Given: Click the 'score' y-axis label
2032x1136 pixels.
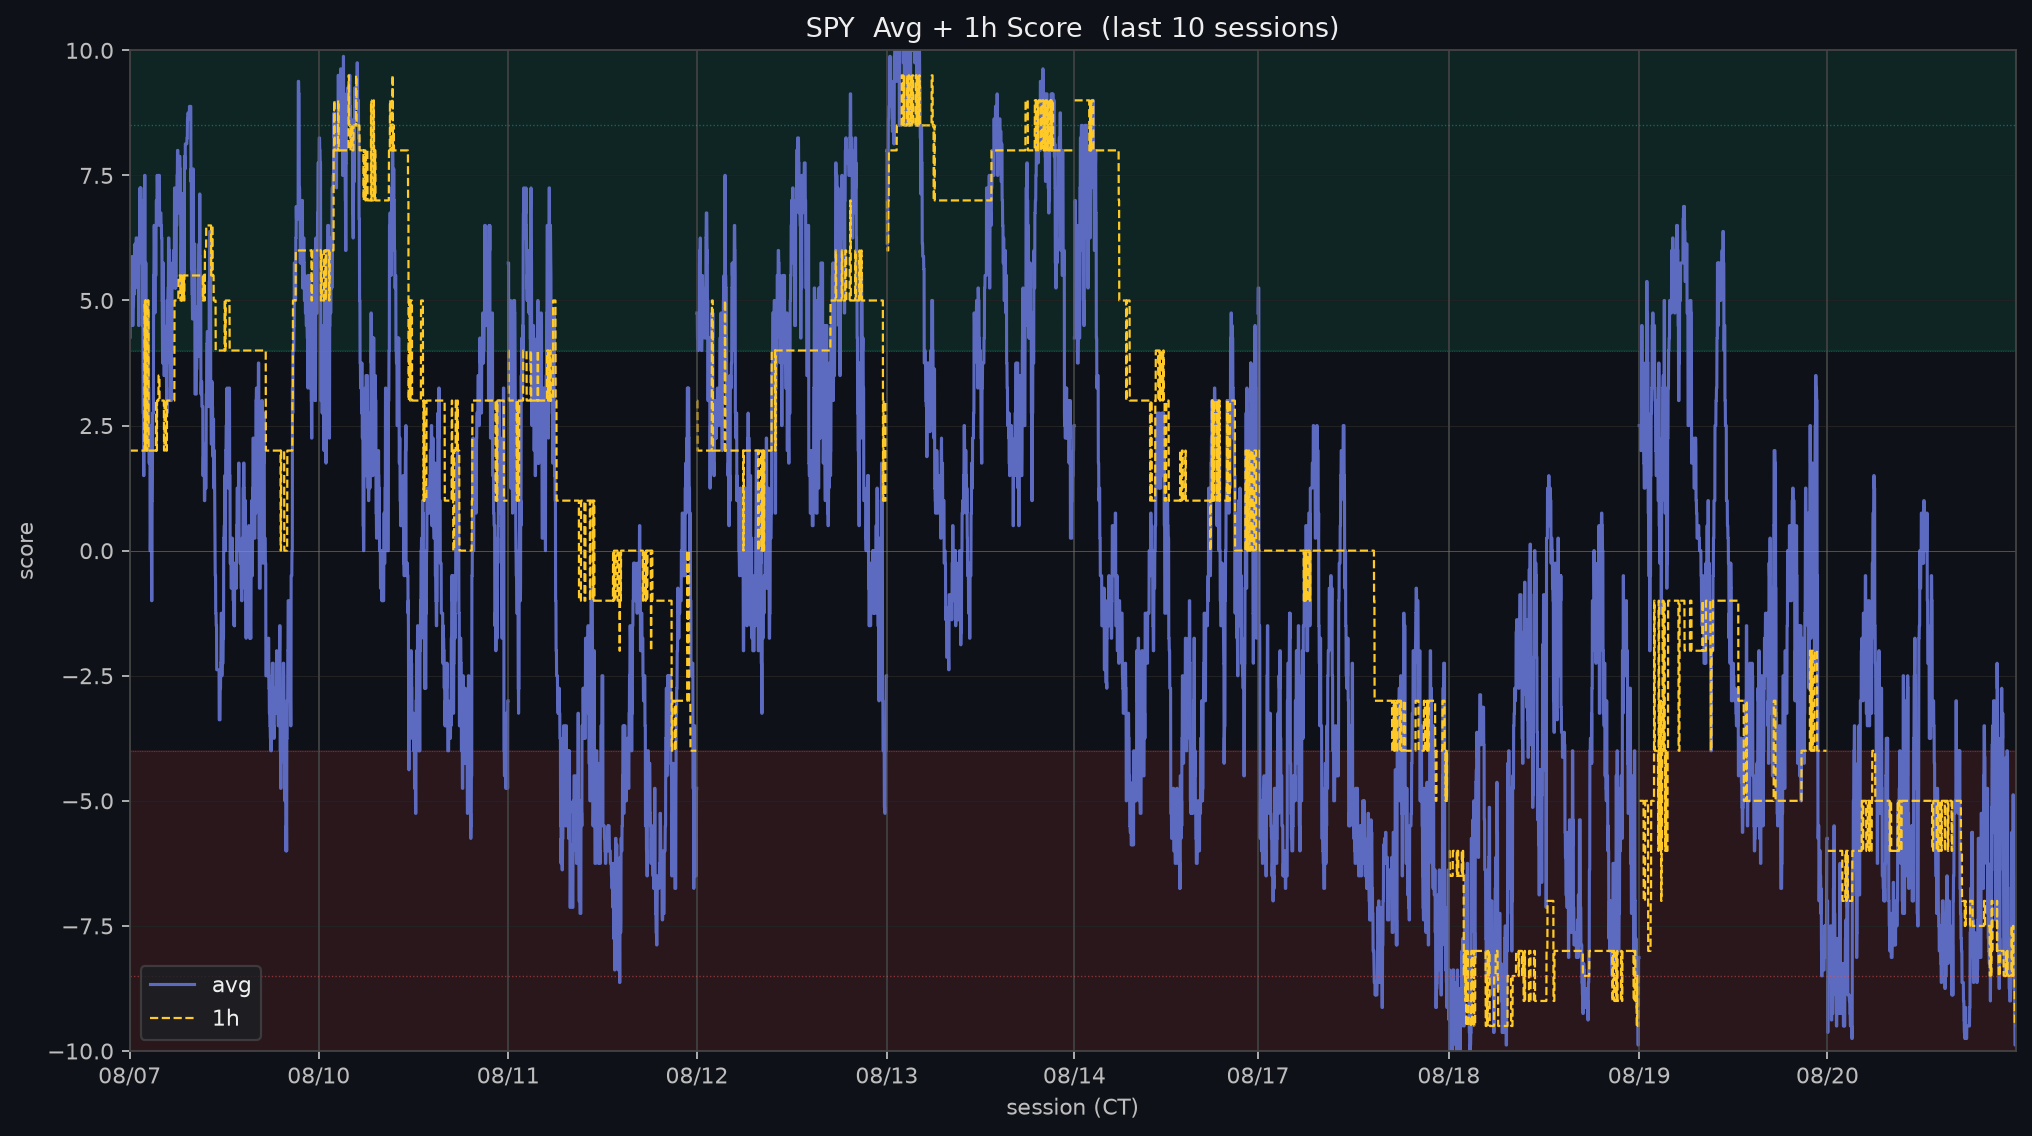Looking at the screenshot, I should tap(27, 550).
